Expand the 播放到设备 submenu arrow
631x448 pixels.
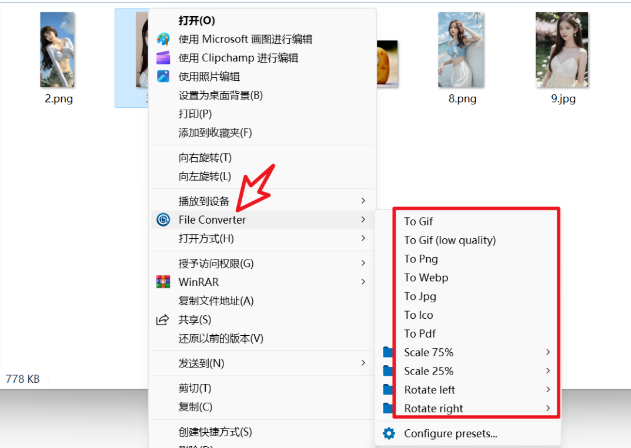pos(363,200)
